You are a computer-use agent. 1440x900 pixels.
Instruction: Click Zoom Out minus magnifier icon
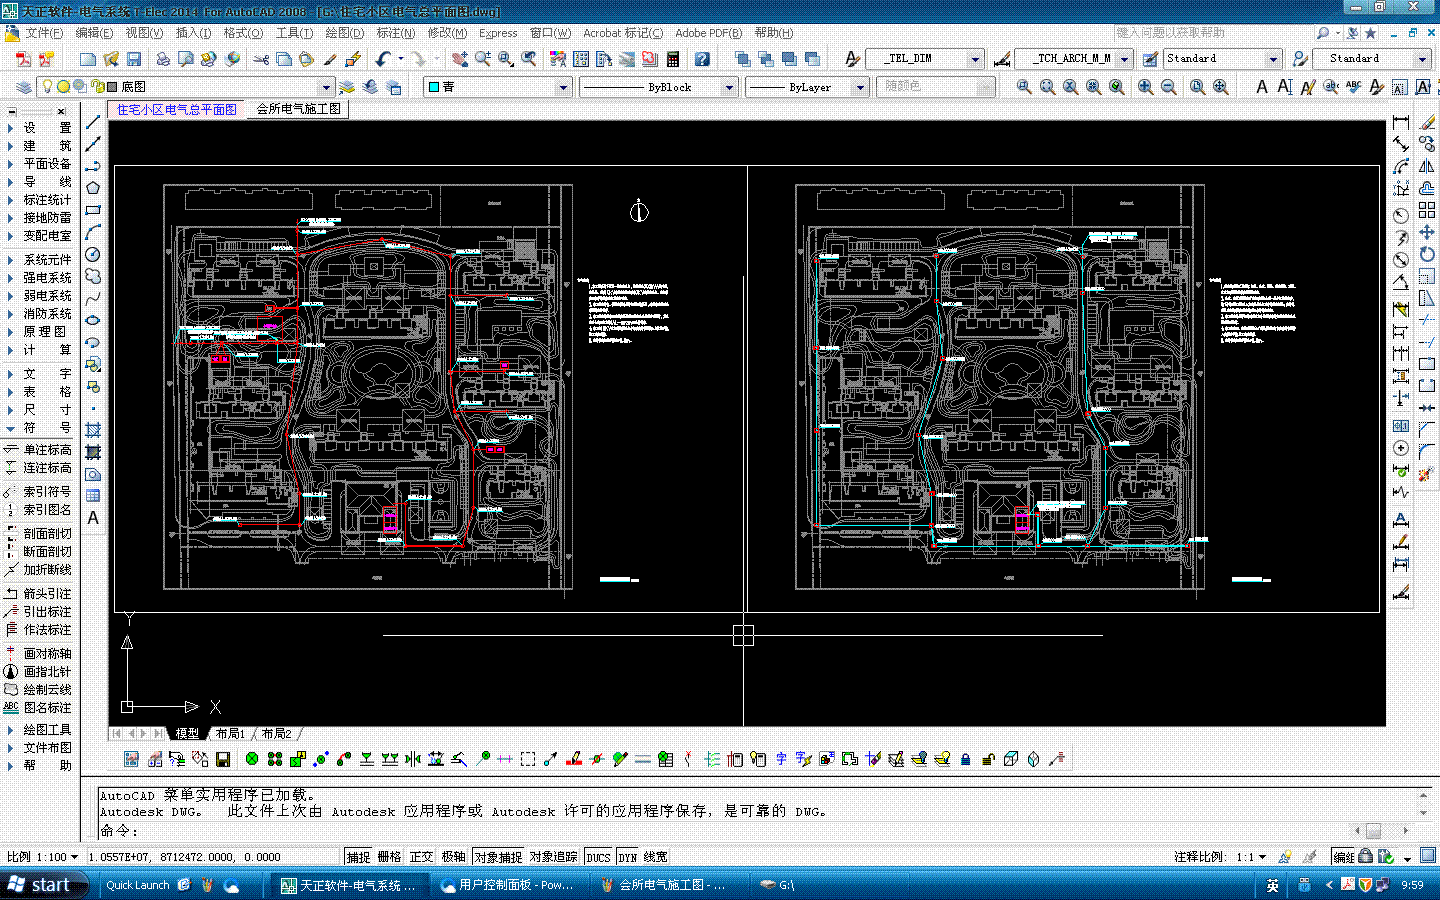pos(1168,87)
